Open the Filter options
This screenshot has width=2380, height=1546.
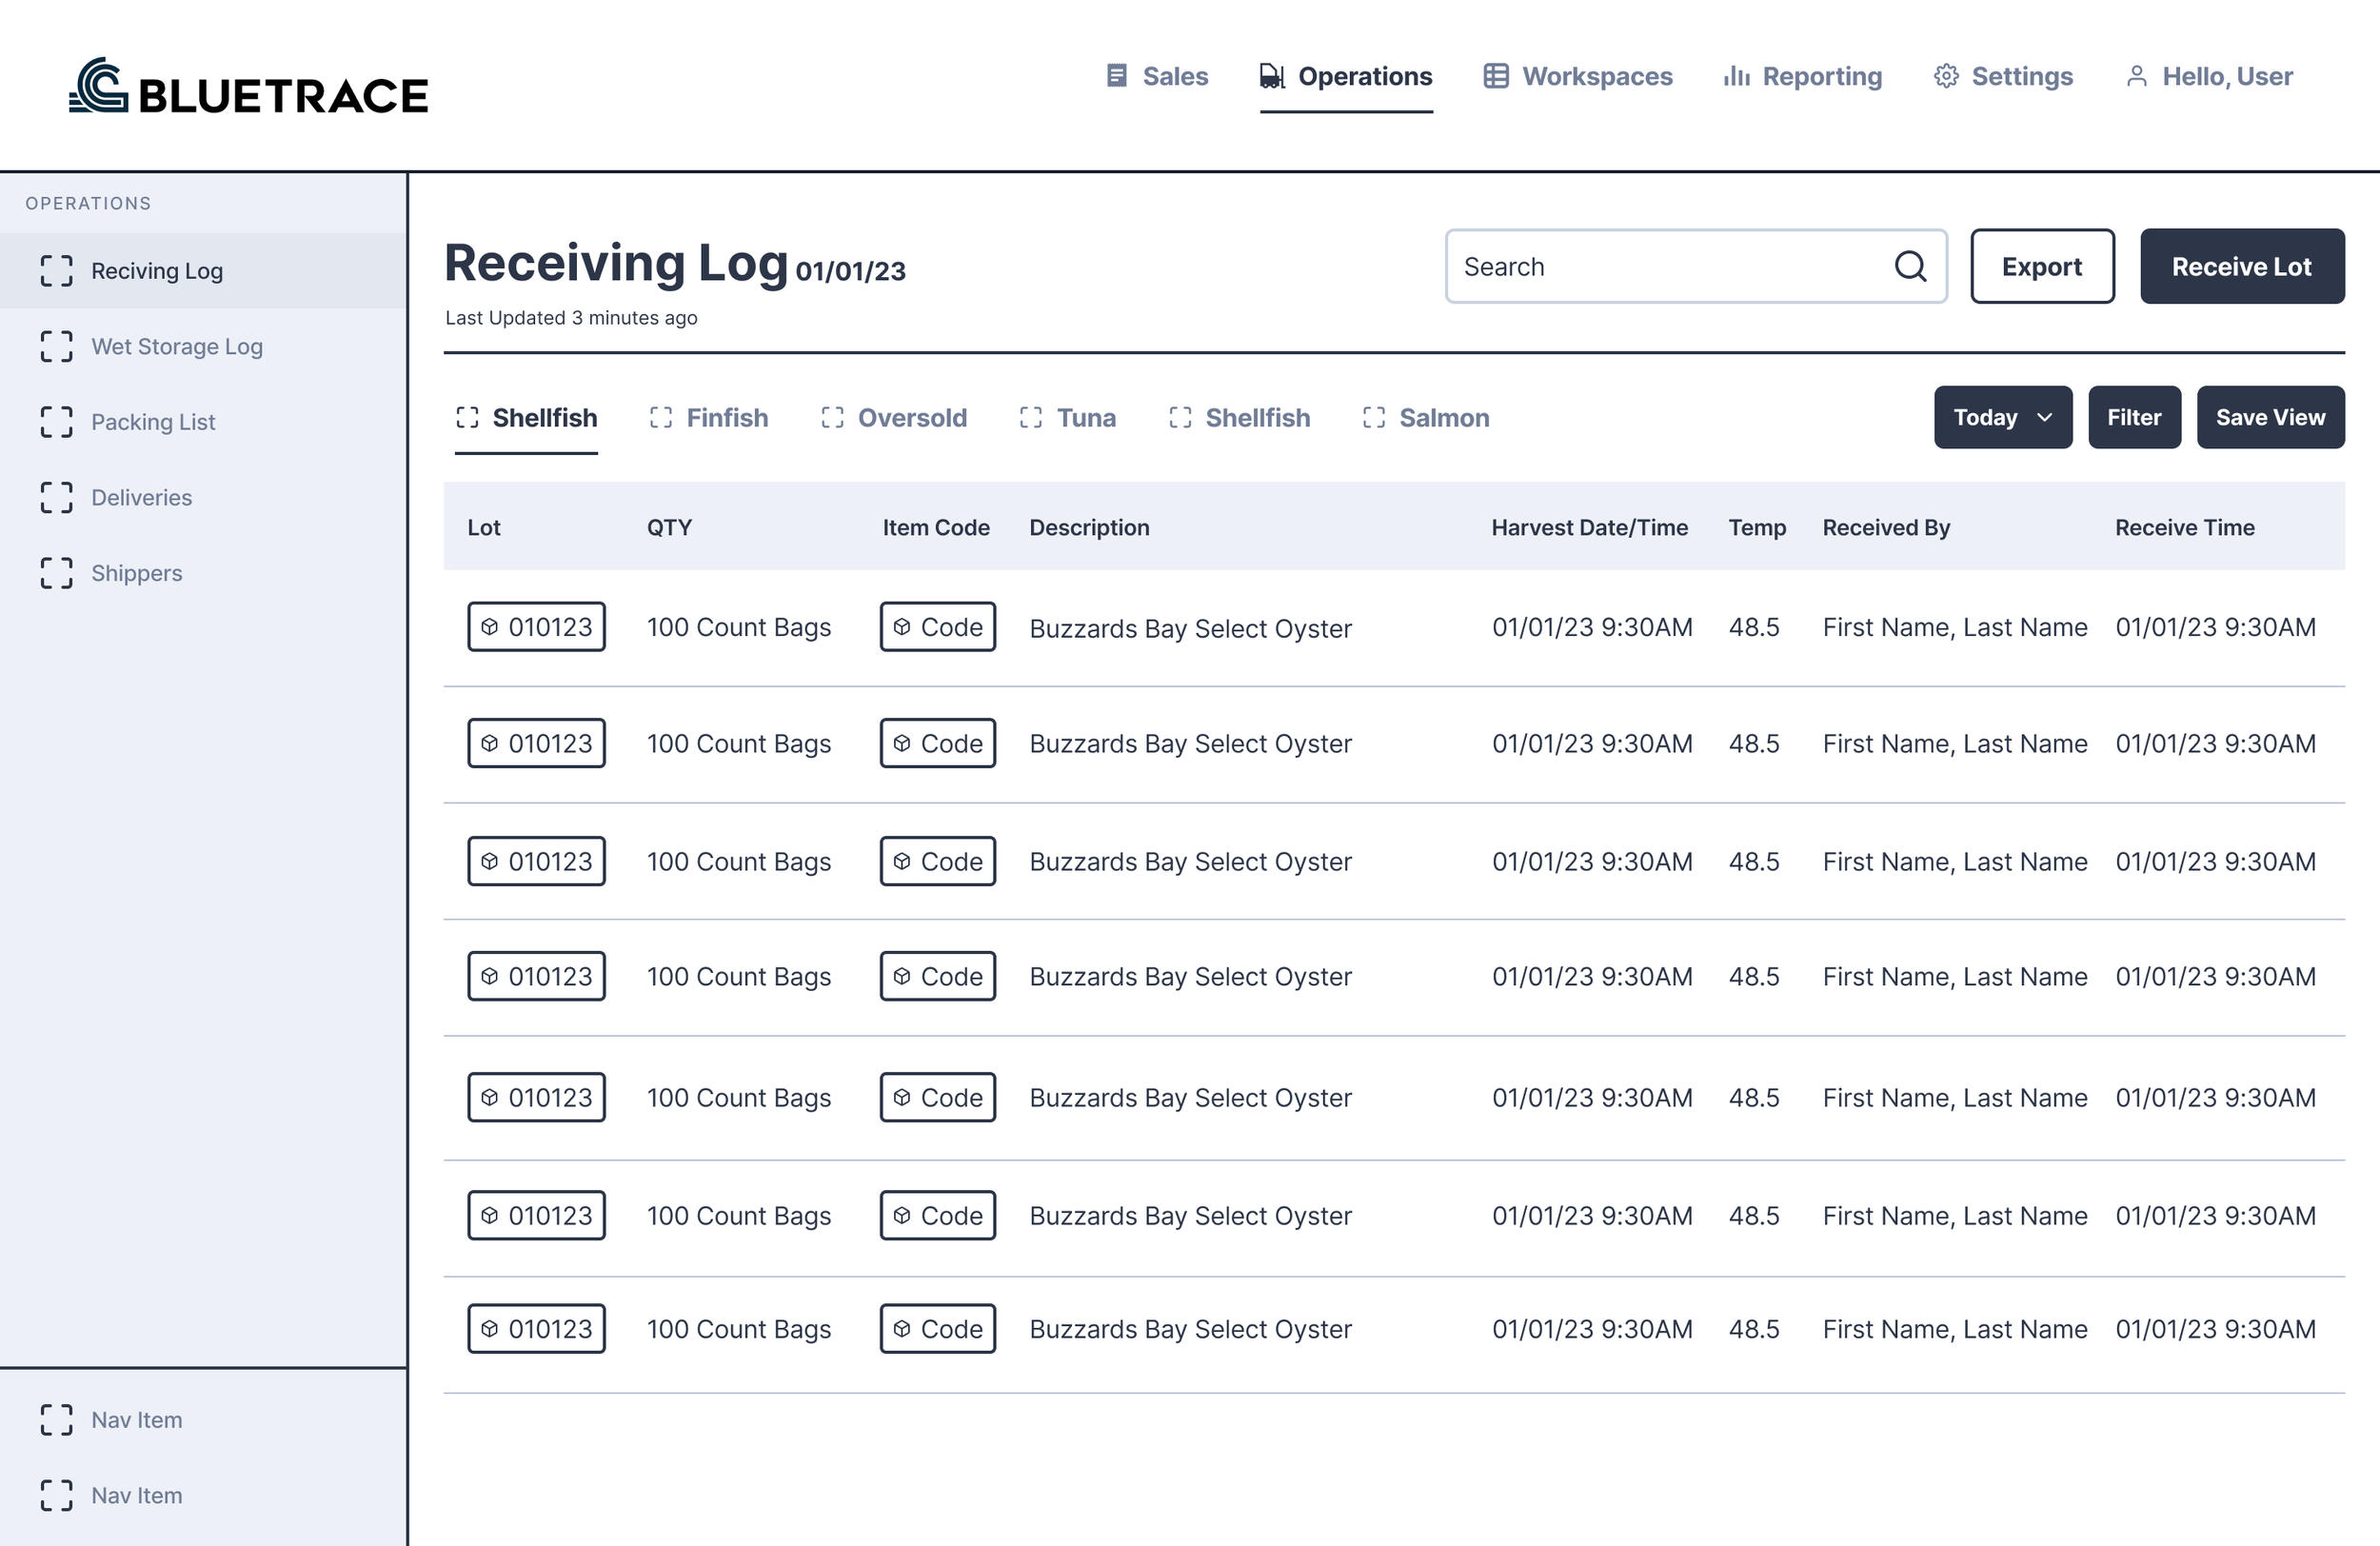[x=2134, y=417]
